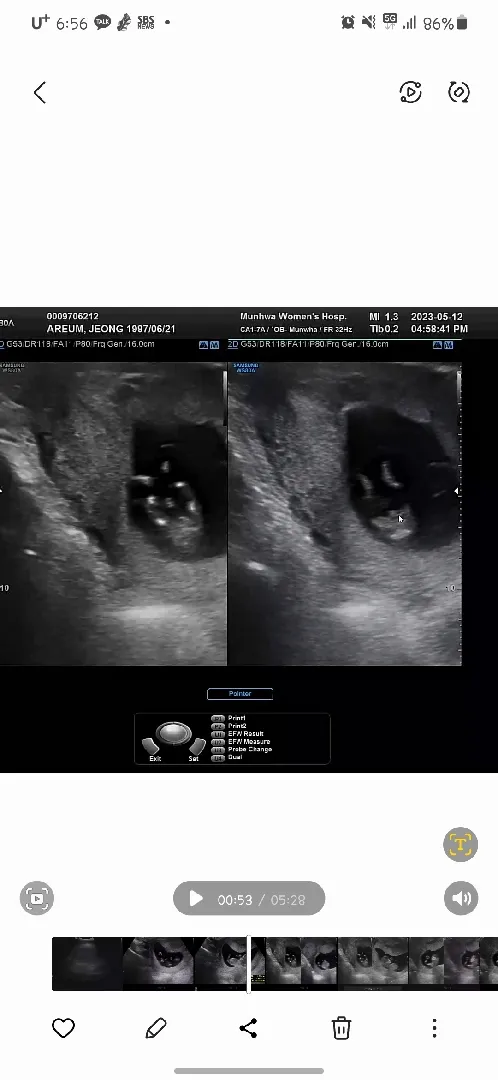Tap the 00:53 elapsed time text
The height and width of the screenshot is (1080, 498).
(x=235, y=900)
